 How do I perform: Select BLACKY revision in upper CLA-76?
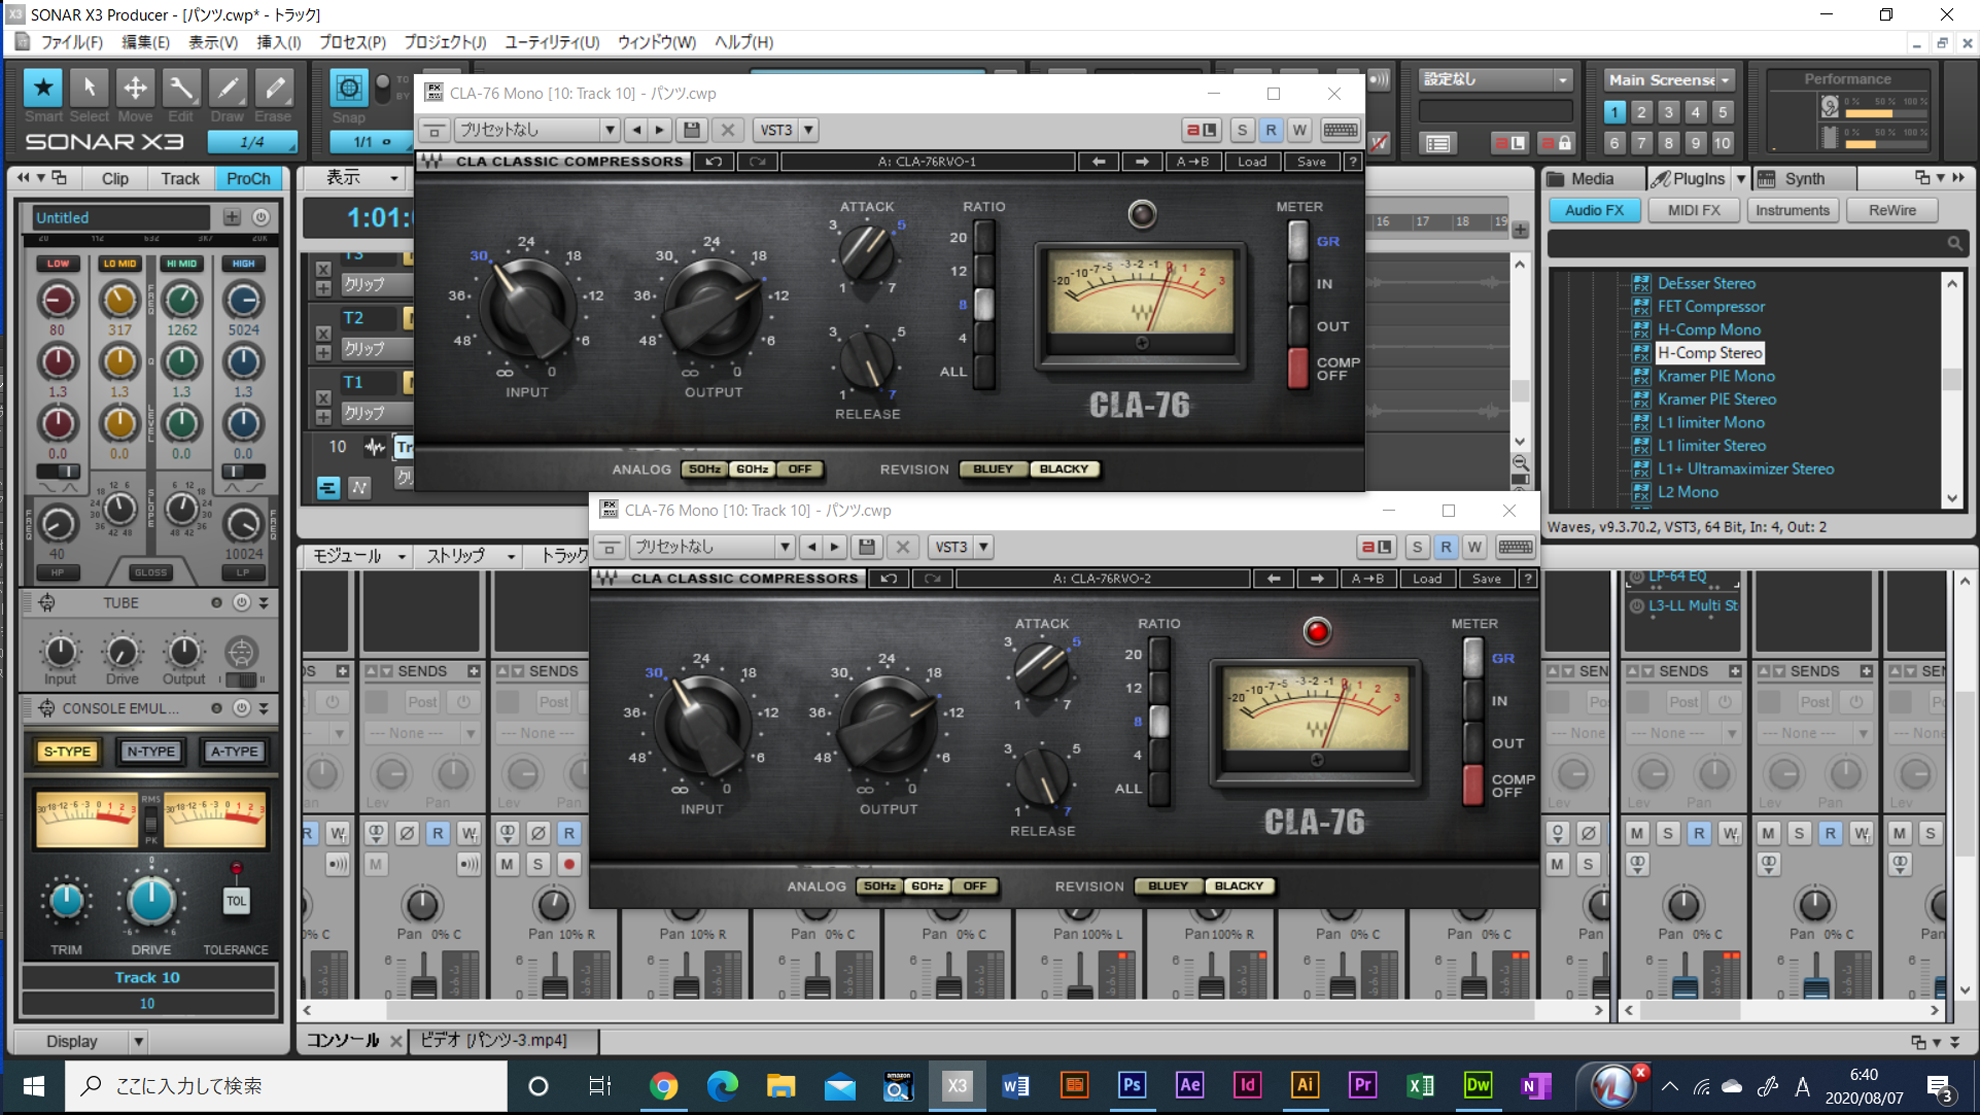[1064, 469]
